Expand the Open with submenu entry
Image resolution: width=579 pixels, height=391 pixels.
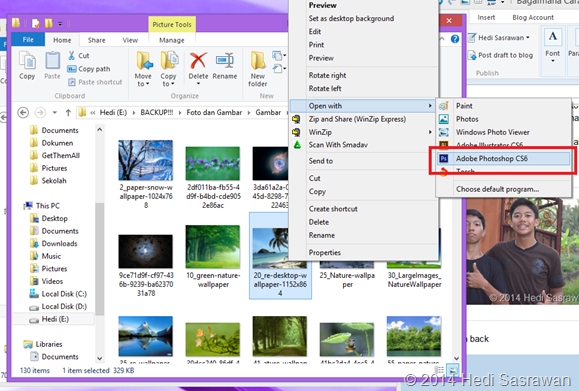(363, 106)
